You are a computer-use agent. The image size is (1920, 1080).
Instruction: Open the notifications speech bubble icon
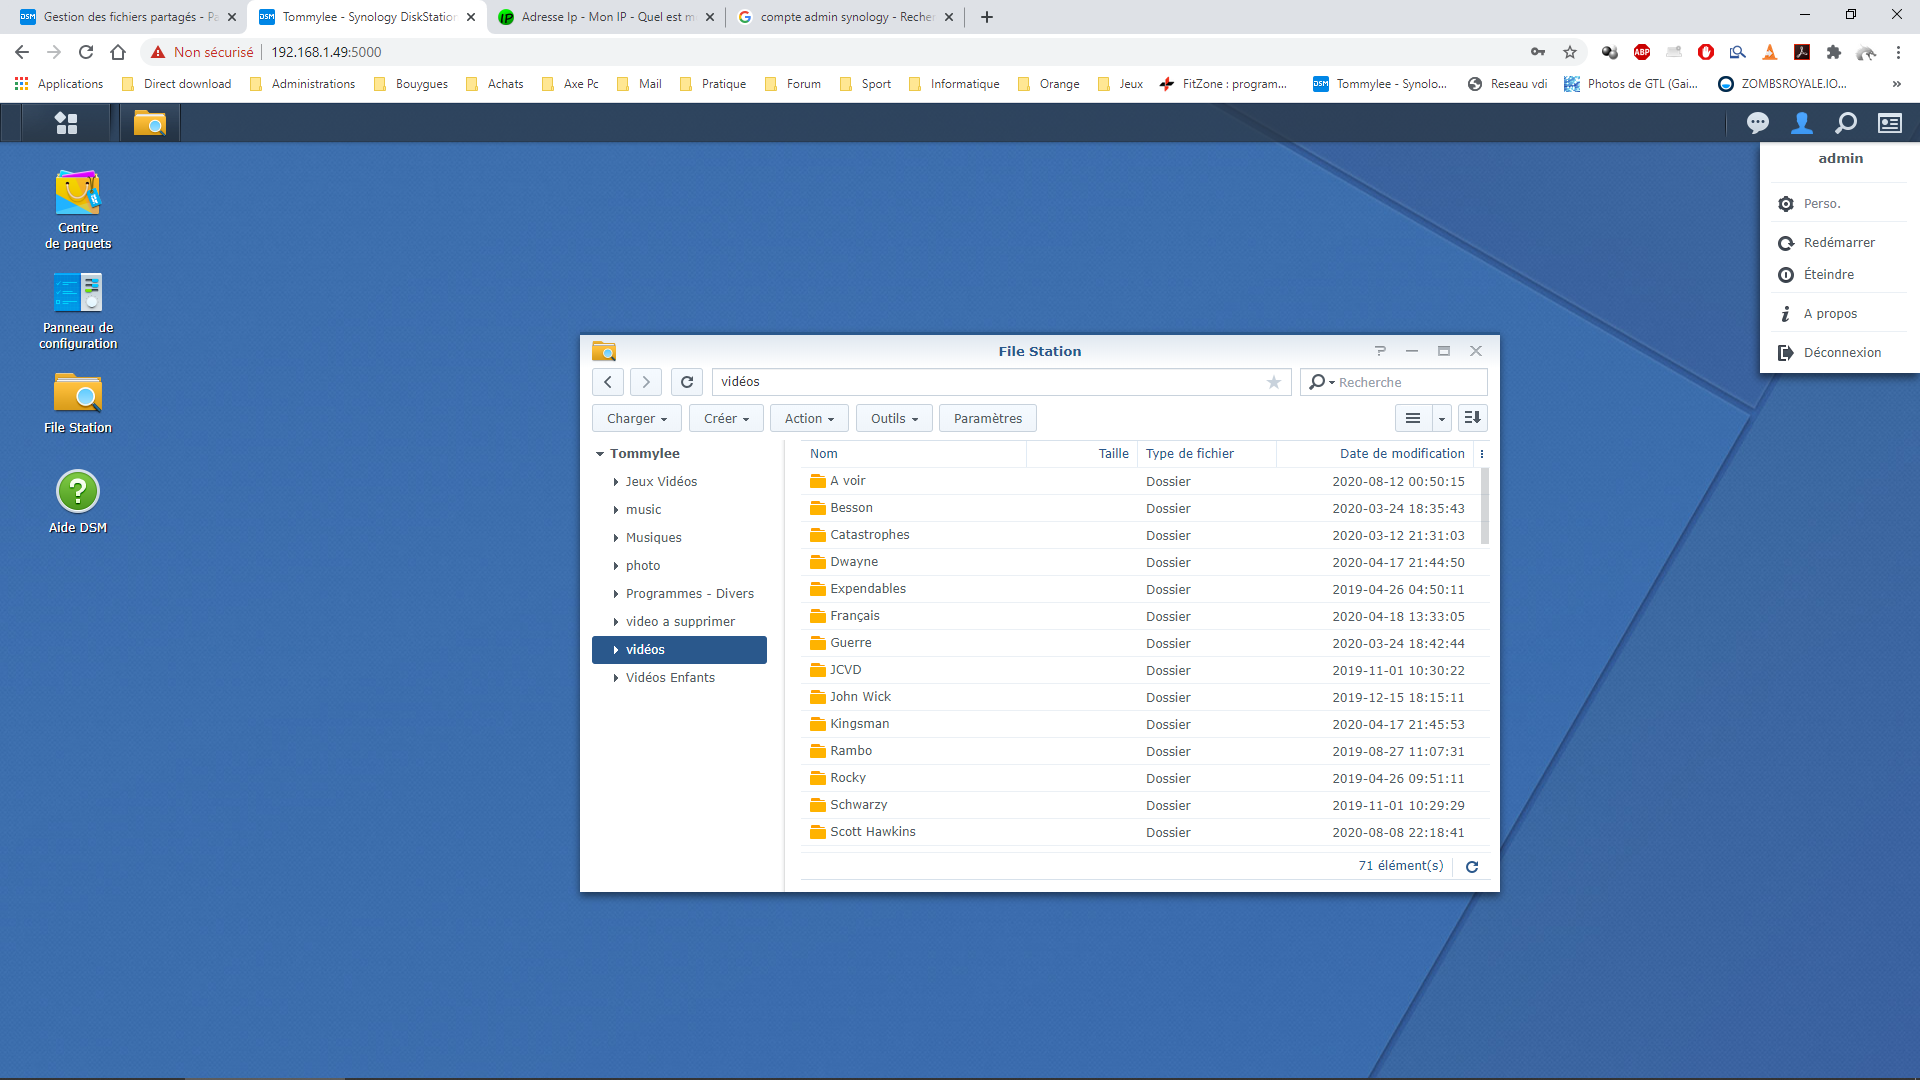[x=1757, y=123]
